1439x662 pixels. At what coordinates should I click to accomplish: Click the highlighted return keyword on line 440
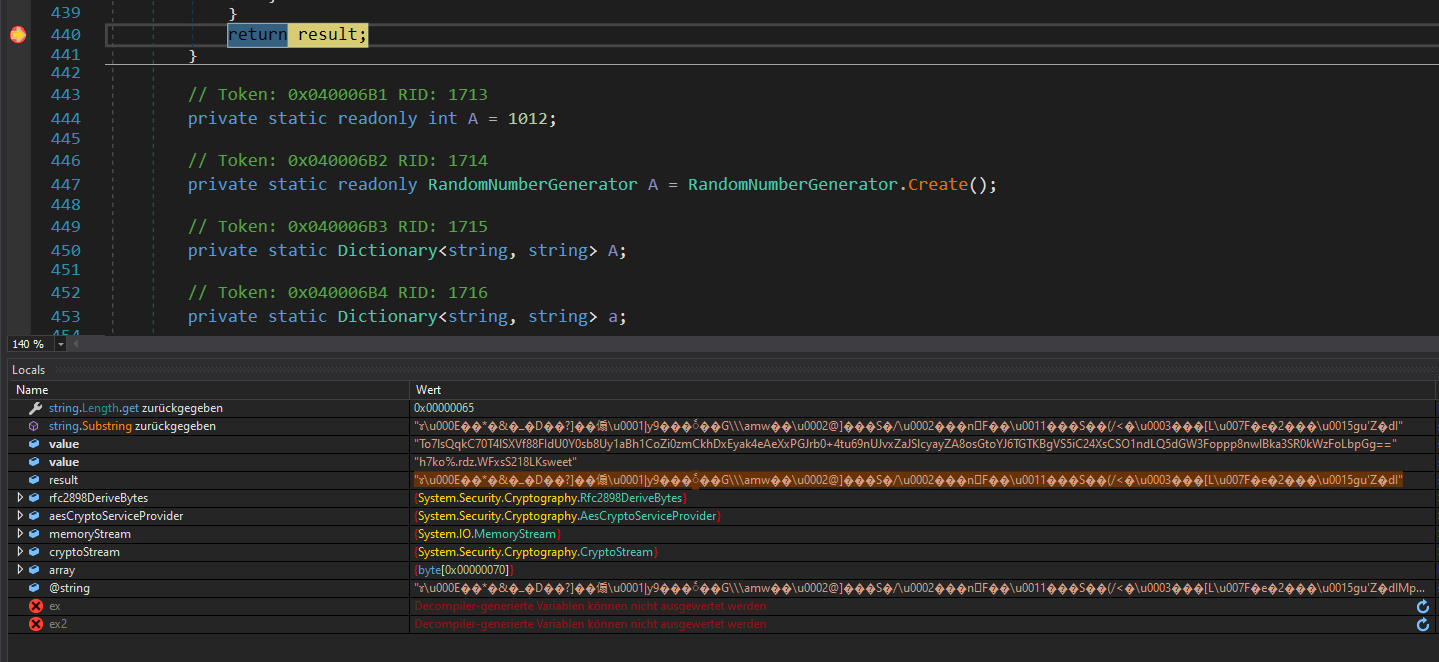point(257,35)
